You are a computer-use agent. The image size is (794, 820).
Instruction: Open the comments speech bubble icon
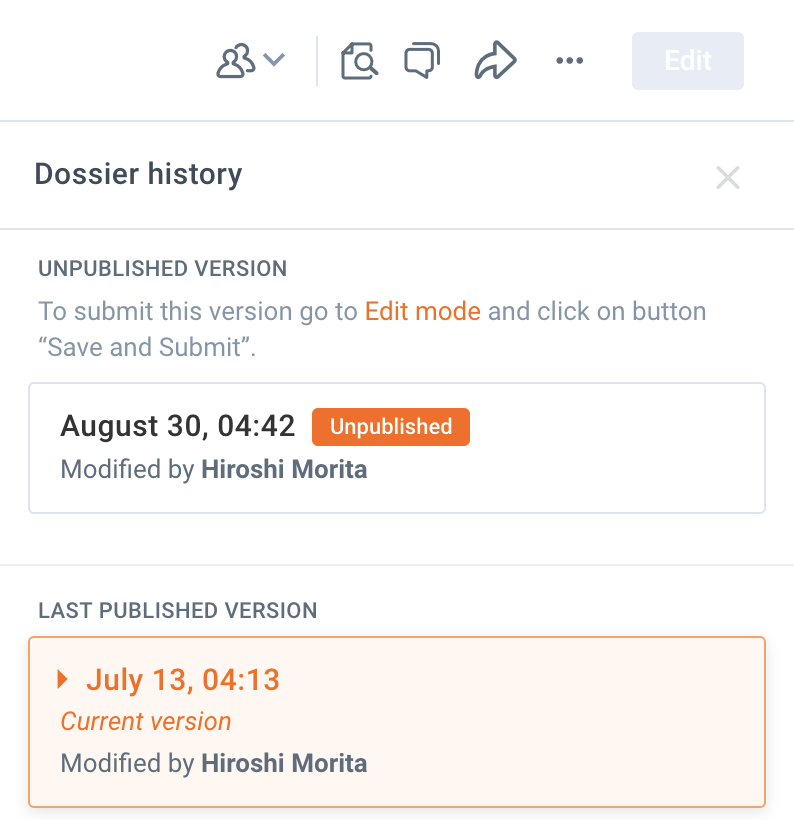pyautogui.click(x=421, y=61)
